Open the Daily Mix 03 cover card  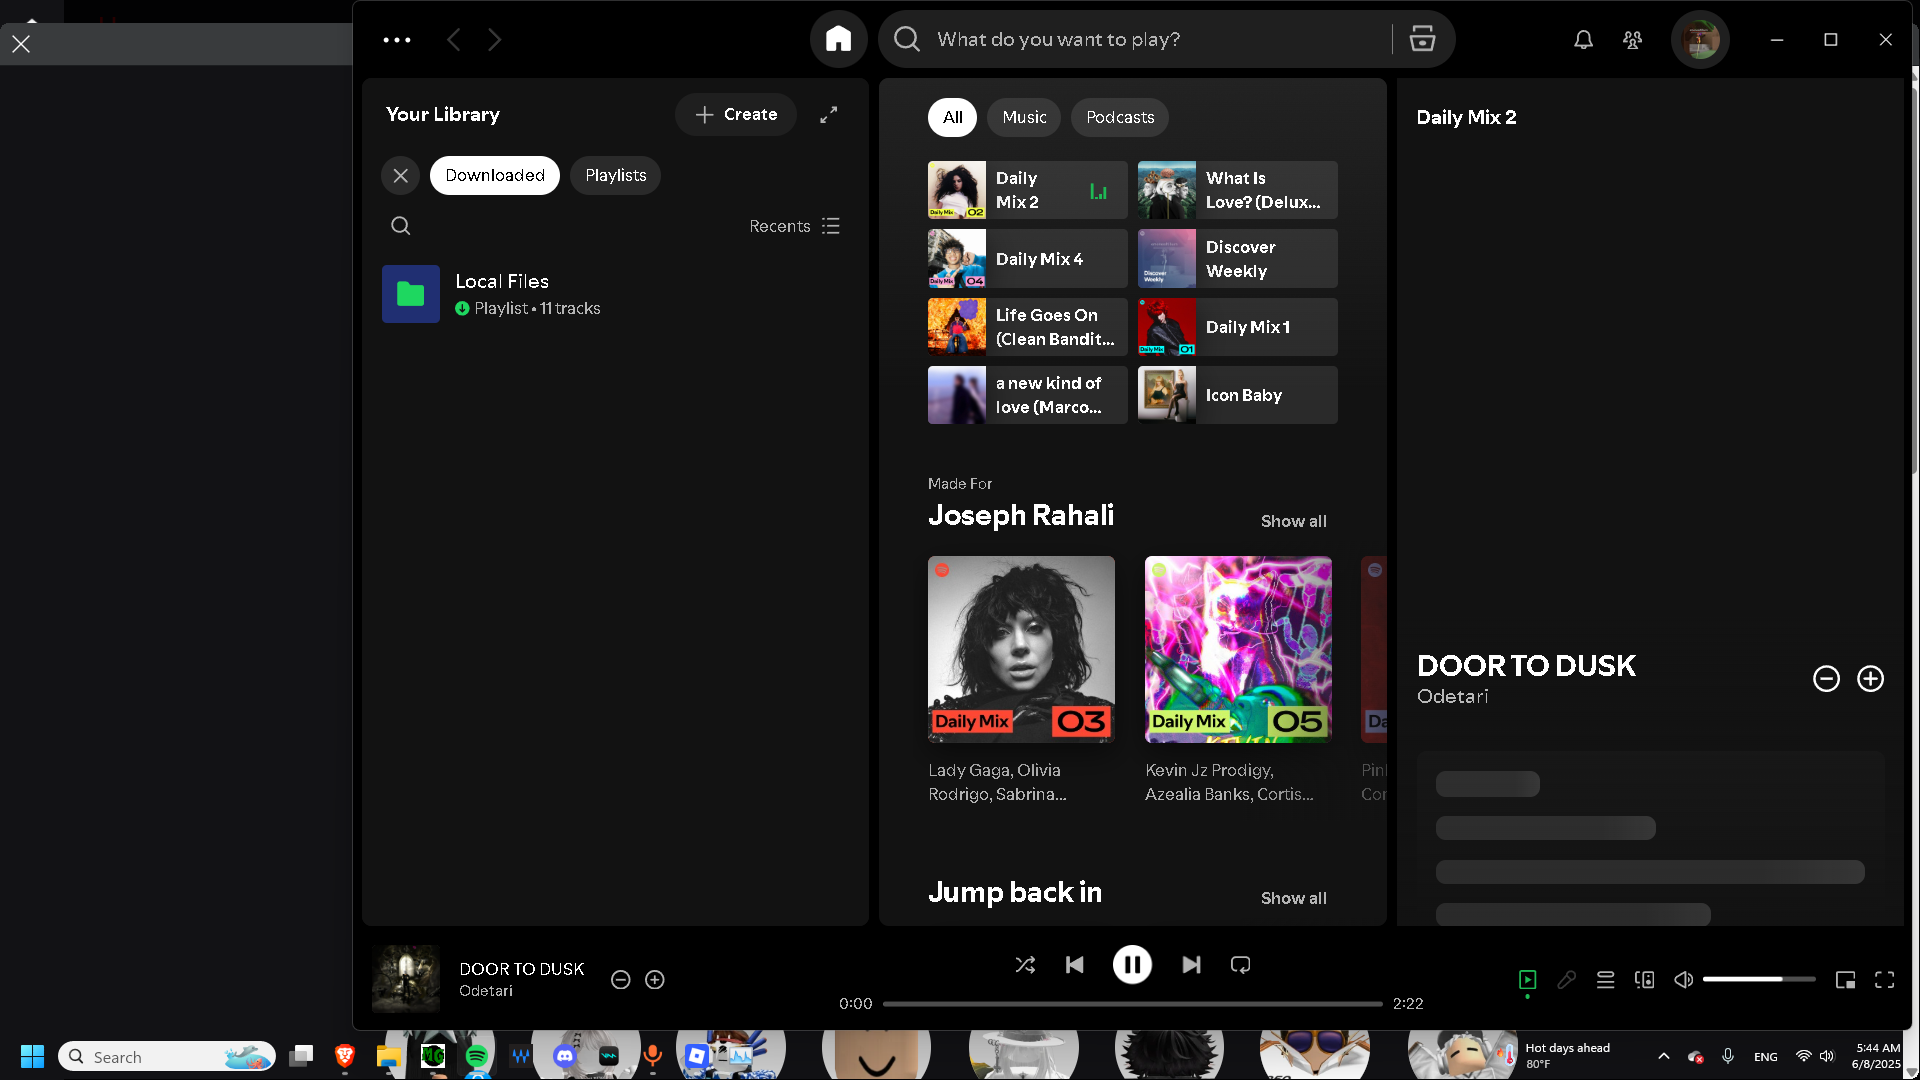coord(1021,649)
